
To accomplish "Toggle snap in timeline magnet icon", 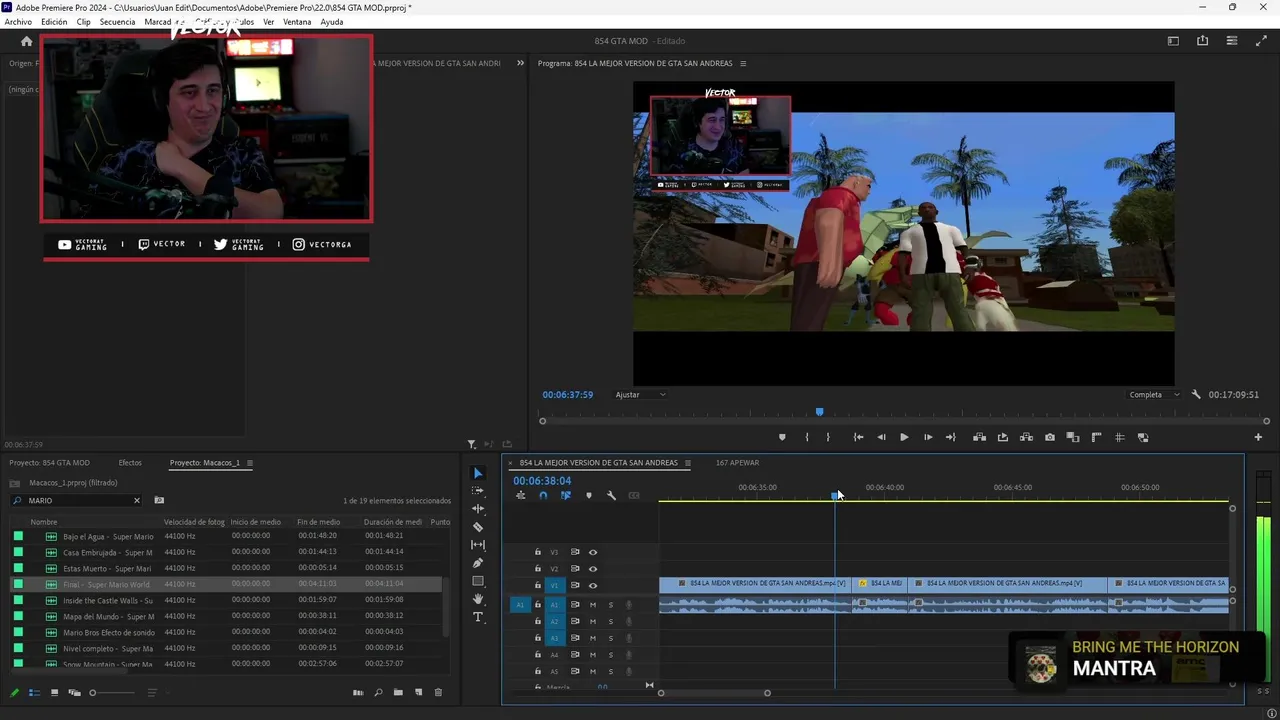I will coord(543,496).
